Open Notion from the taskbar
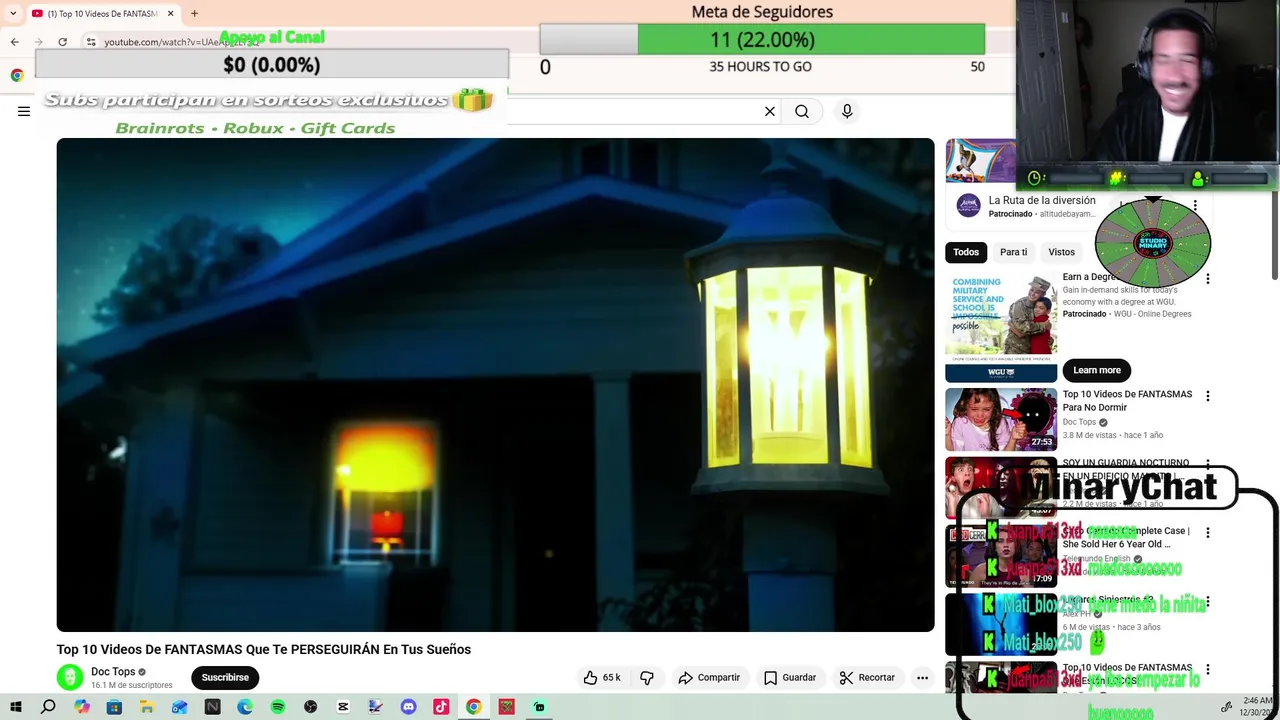Screen dimensions: 1280x720 coord(212,707)
